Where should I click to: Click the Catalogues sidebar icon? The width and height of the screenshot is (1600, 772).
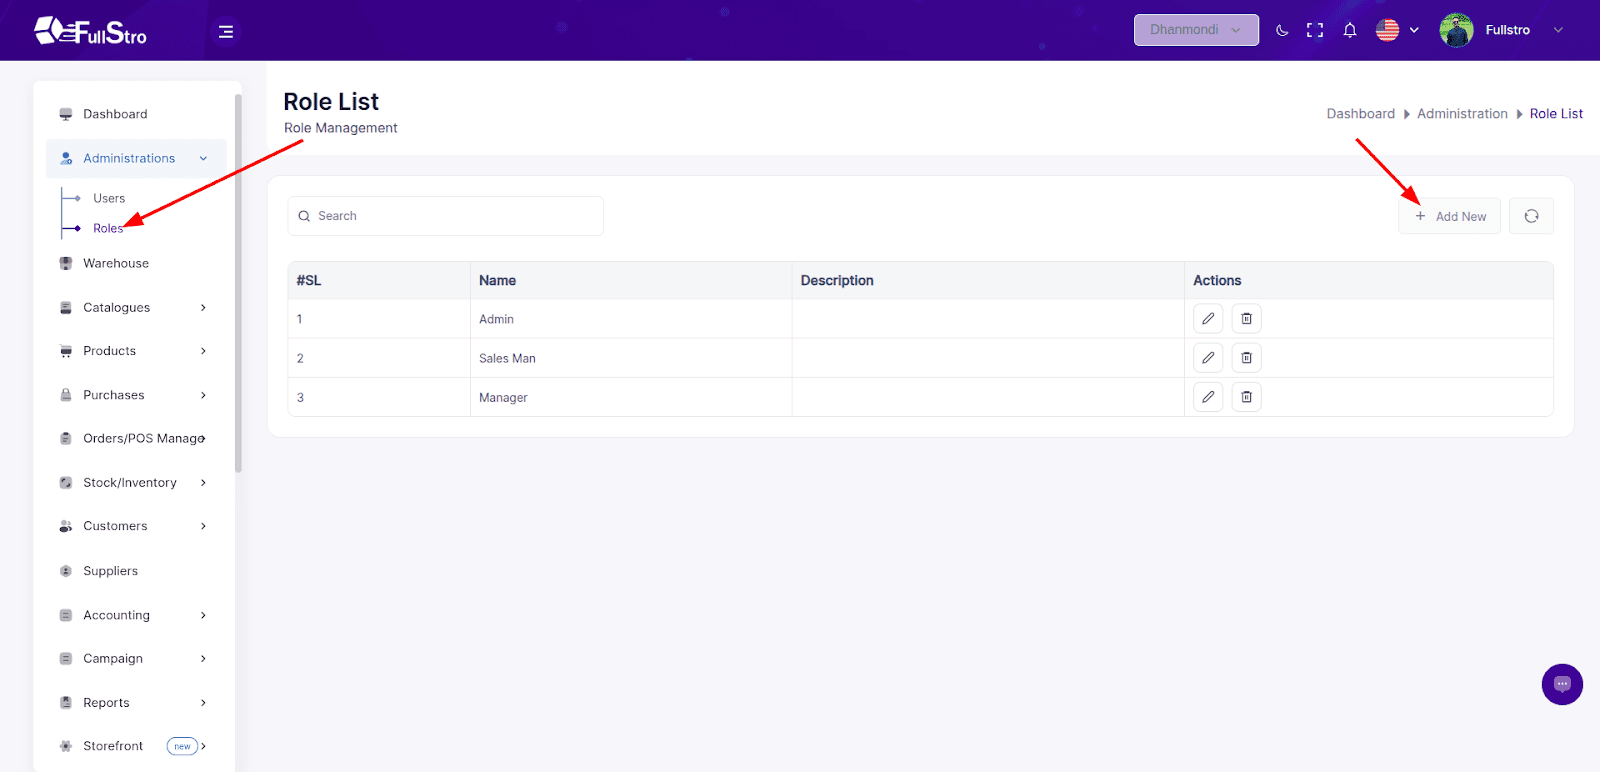[x=66, y=307]
